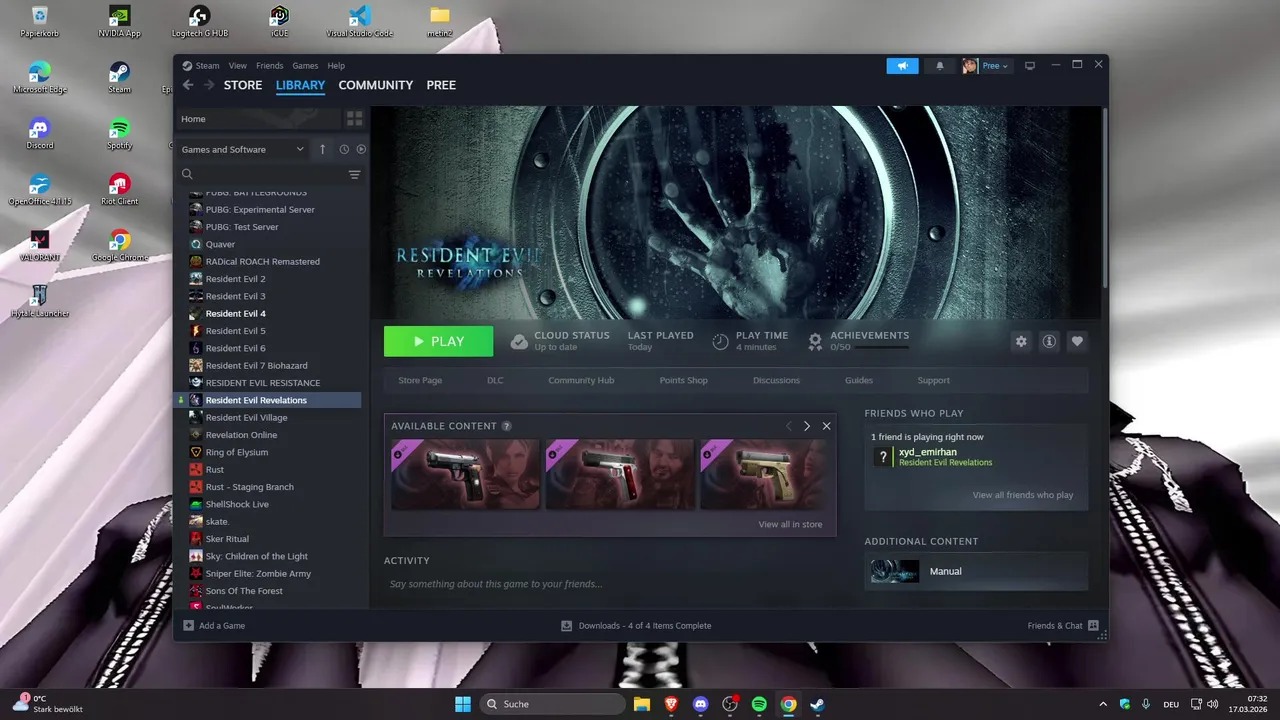Switch to Big Picture mode monitor icon
1280x720 pixels.
coord(1030,66)
